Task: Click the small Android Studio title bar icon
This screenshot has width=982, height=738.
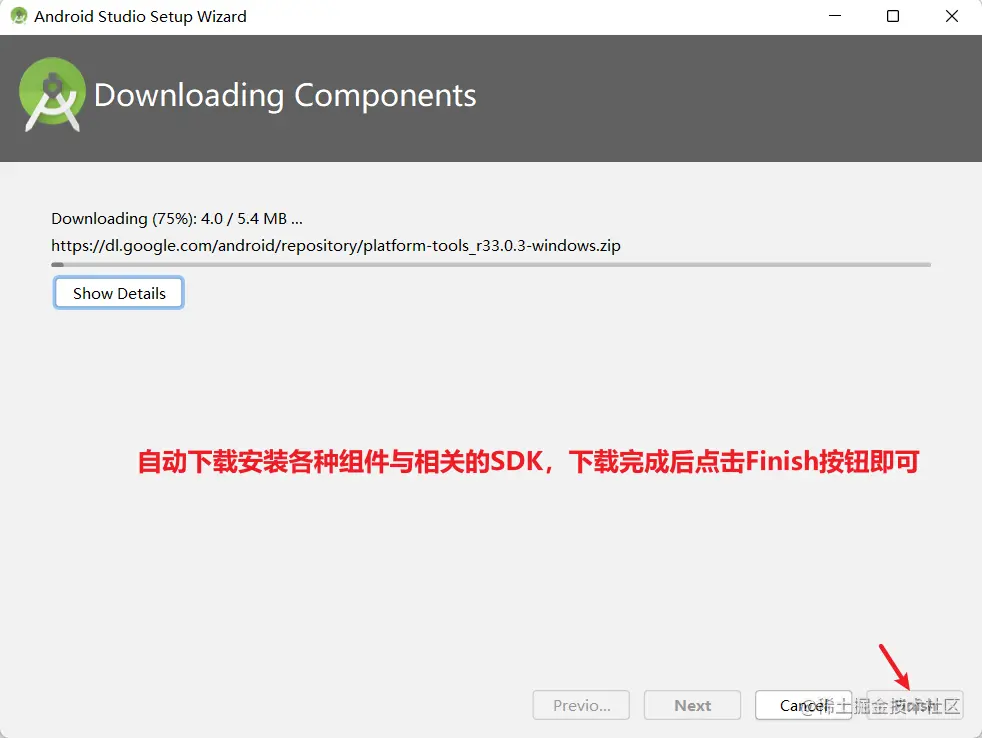Action: [x=19, y=16]
